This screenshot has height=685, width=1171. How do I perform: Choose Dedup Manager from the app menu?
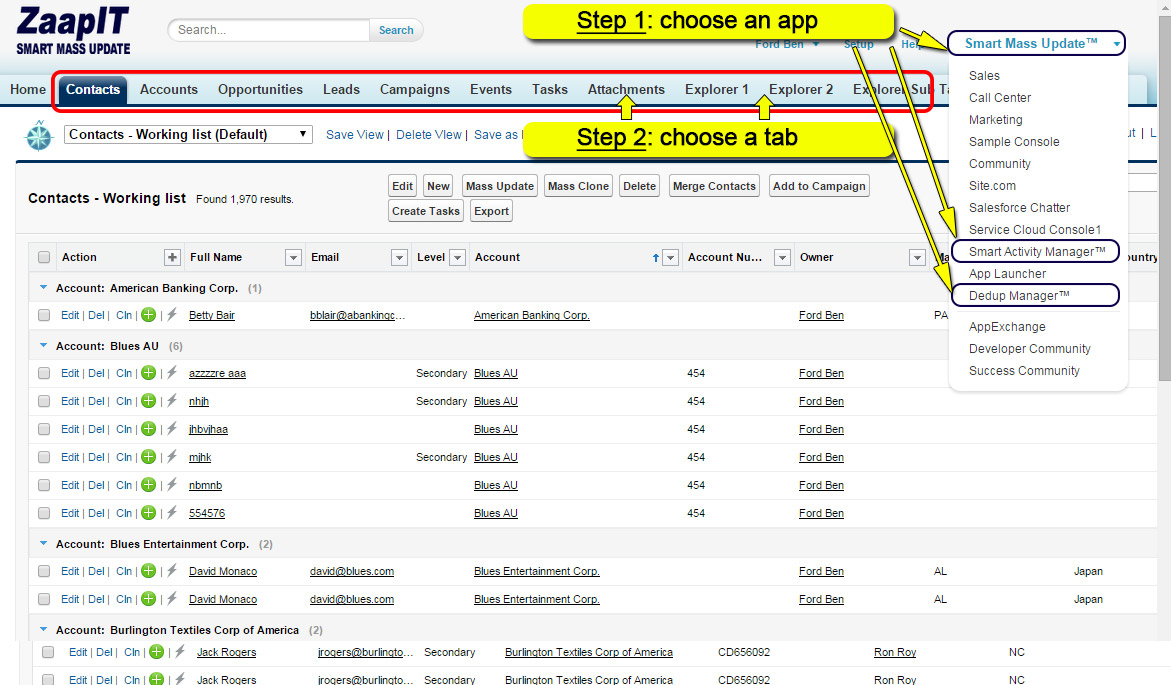point(1019,295)
